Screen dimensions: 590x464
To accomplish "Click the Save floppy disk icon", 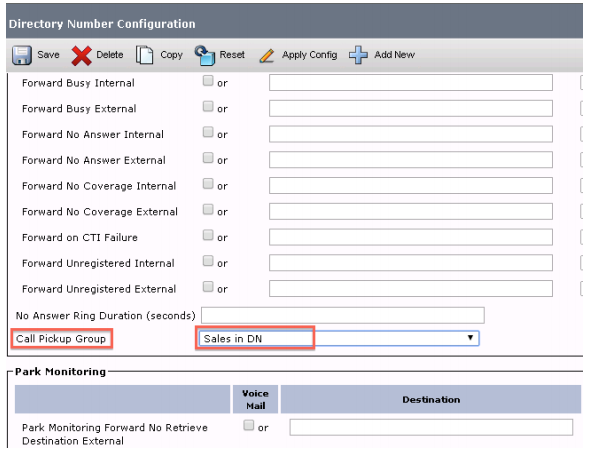I will [21, 55].
